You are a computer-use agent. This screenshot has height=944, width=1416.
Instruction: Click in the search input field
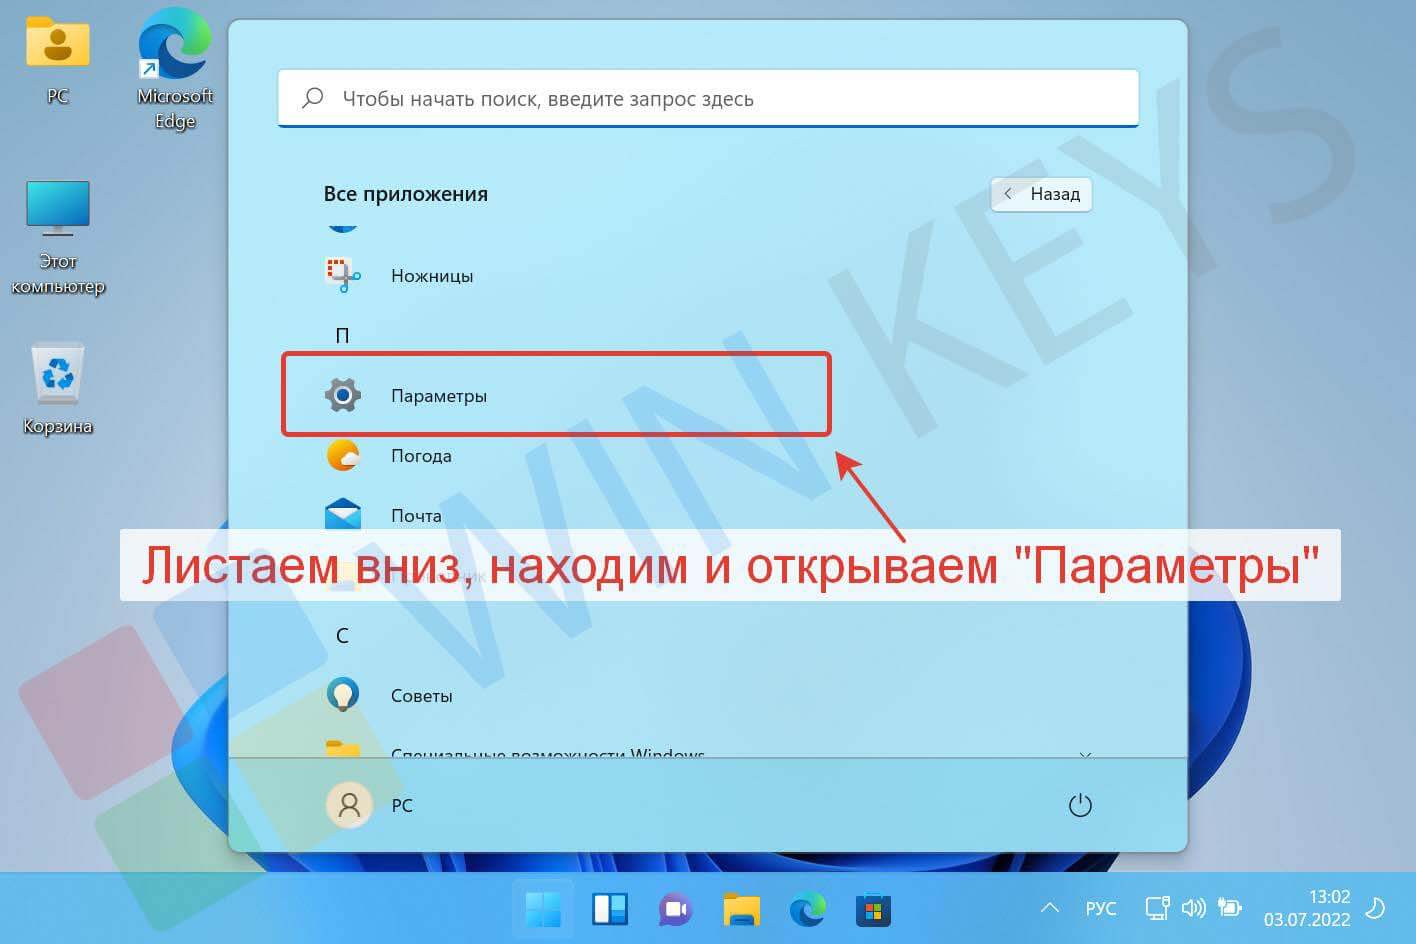[708, 98]
